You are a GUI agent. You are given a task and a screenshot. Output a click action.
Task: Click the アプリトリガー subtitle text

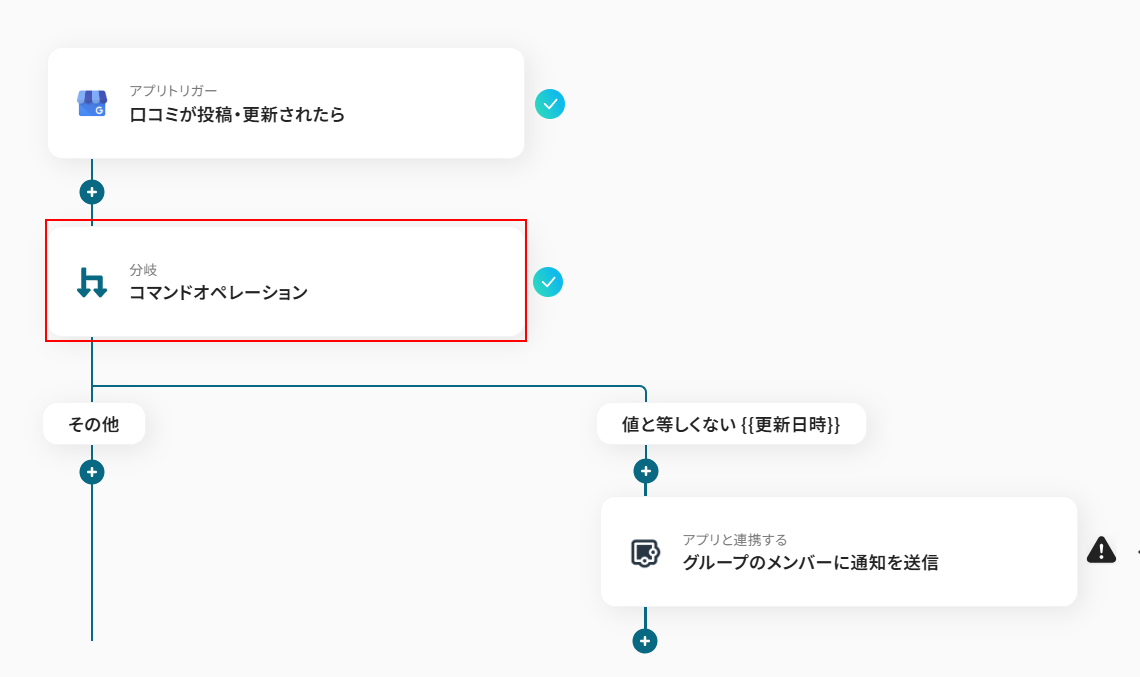[x=173, y=91]
